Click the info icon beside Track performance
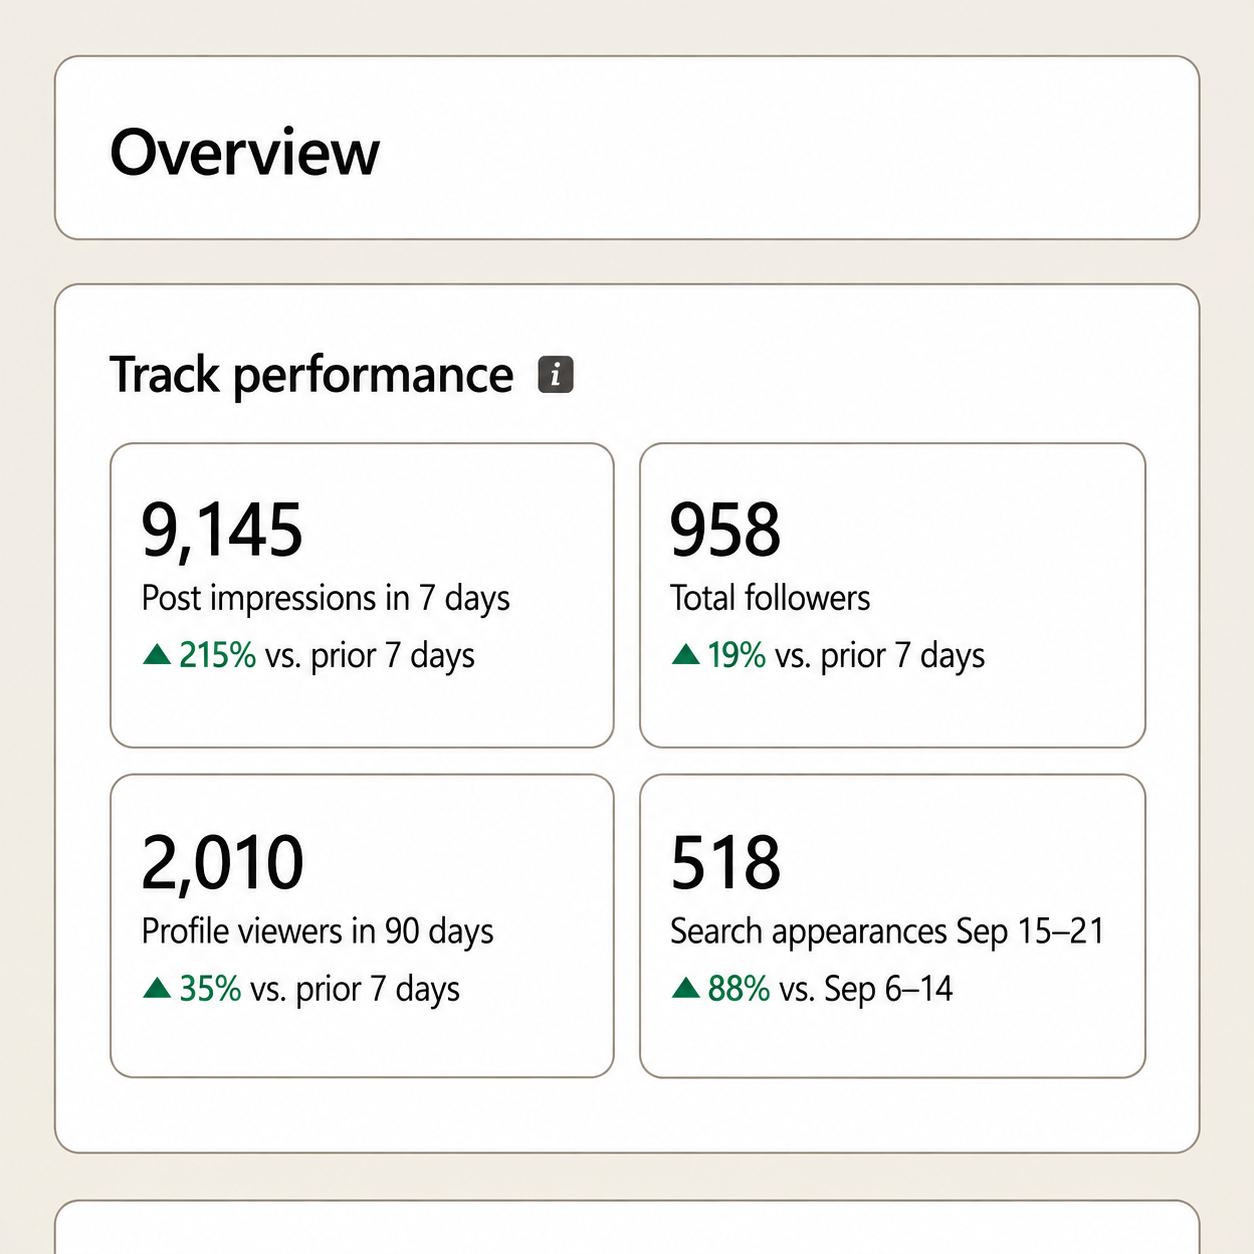The width and height of the screenshot is (1254, 1254). coord(555,374)
